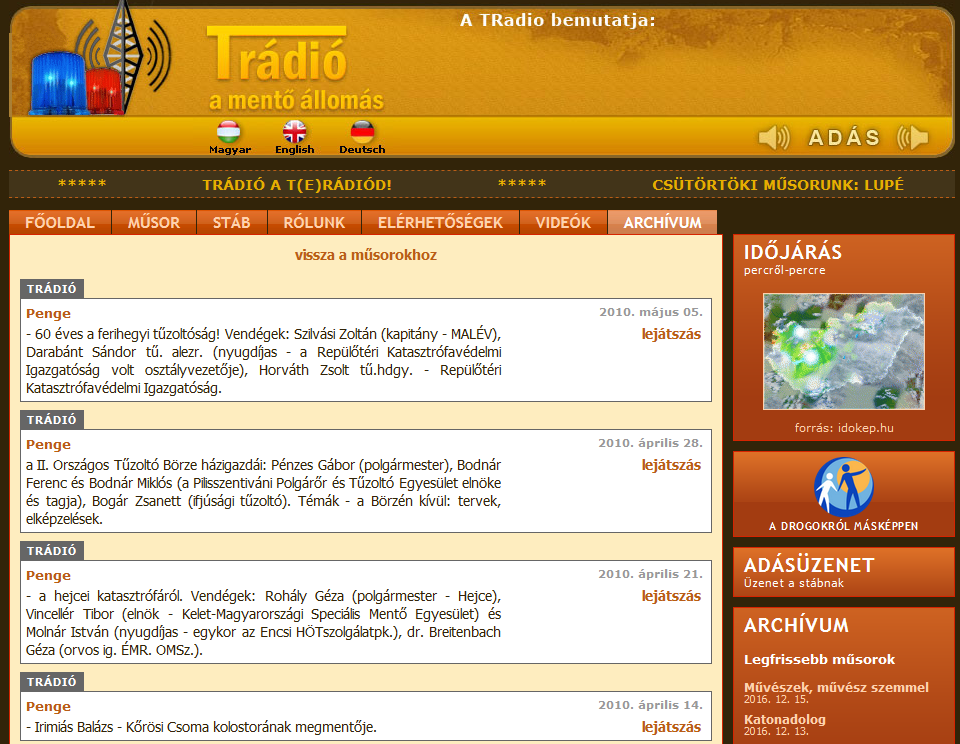The width and height of the screenshot is (960, 744).
Task: Click the speaker icon left of ADÁS
Action: 774,137
